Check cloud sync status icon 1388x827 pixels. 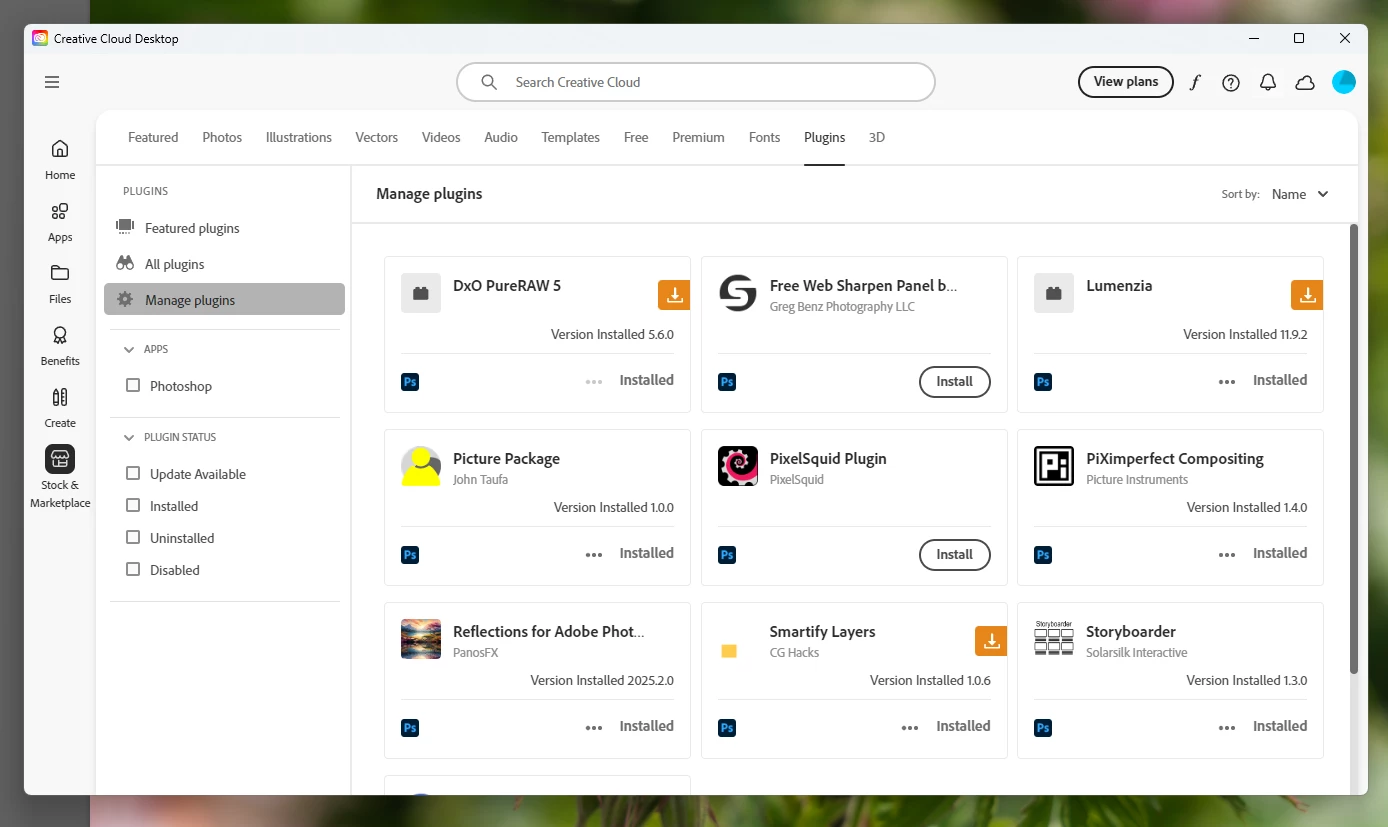pos(1305,83)
